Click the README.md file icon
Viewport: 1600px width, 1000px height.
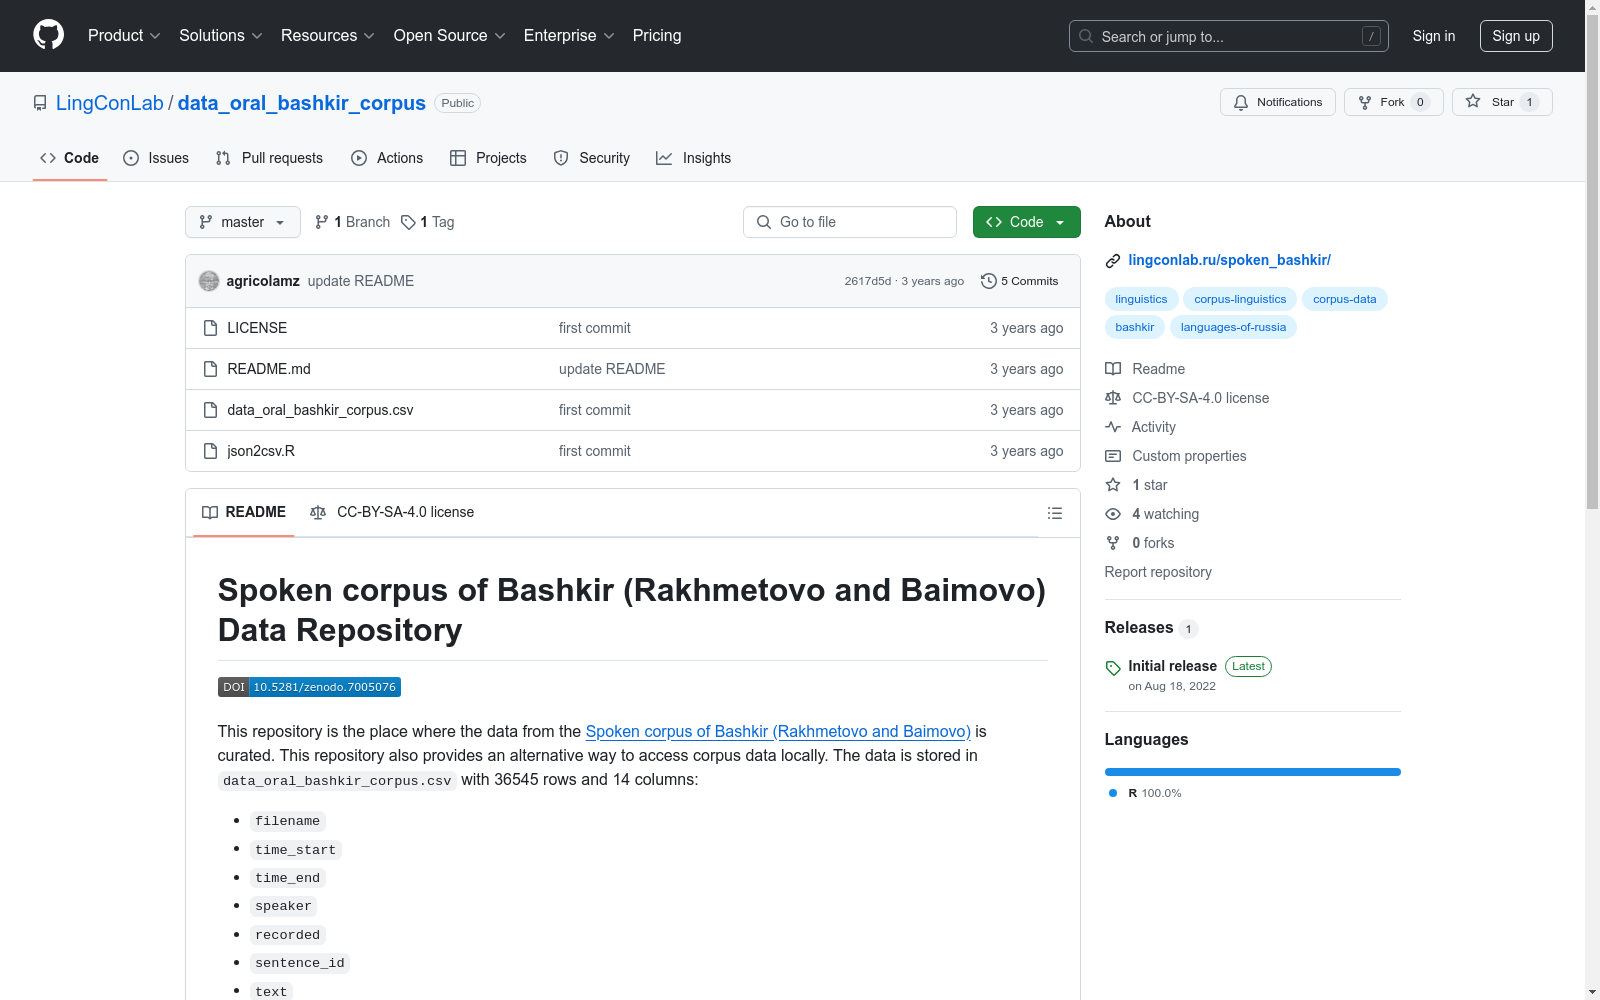coord(210,369)
